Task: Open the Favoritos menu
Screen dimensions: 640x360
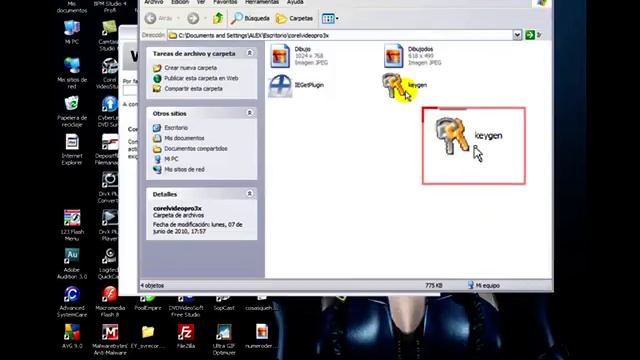Action: pos(225,2)
